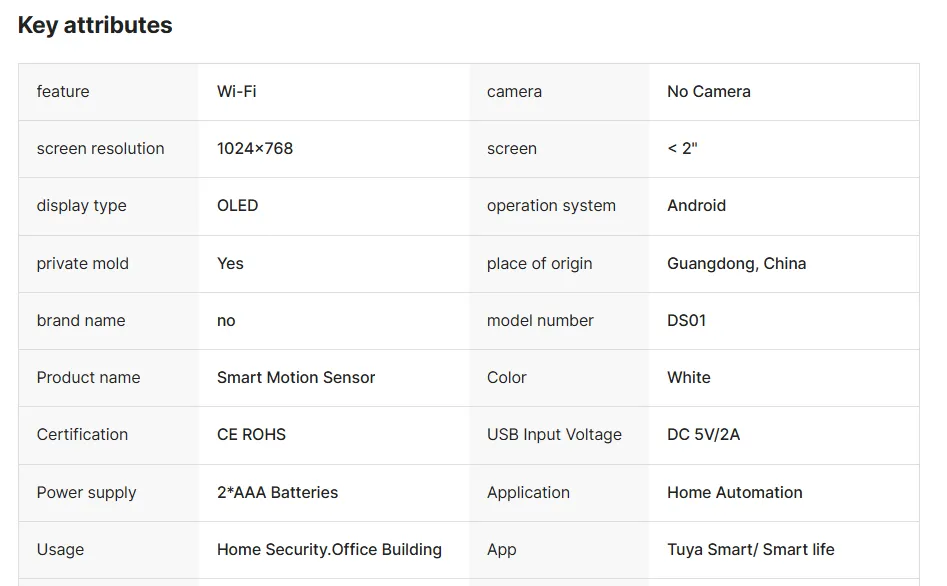Click the Home Security.Office Building usage value
This screenshot has width=947, height=586.
pyautogui.click(x=329, y=550)
